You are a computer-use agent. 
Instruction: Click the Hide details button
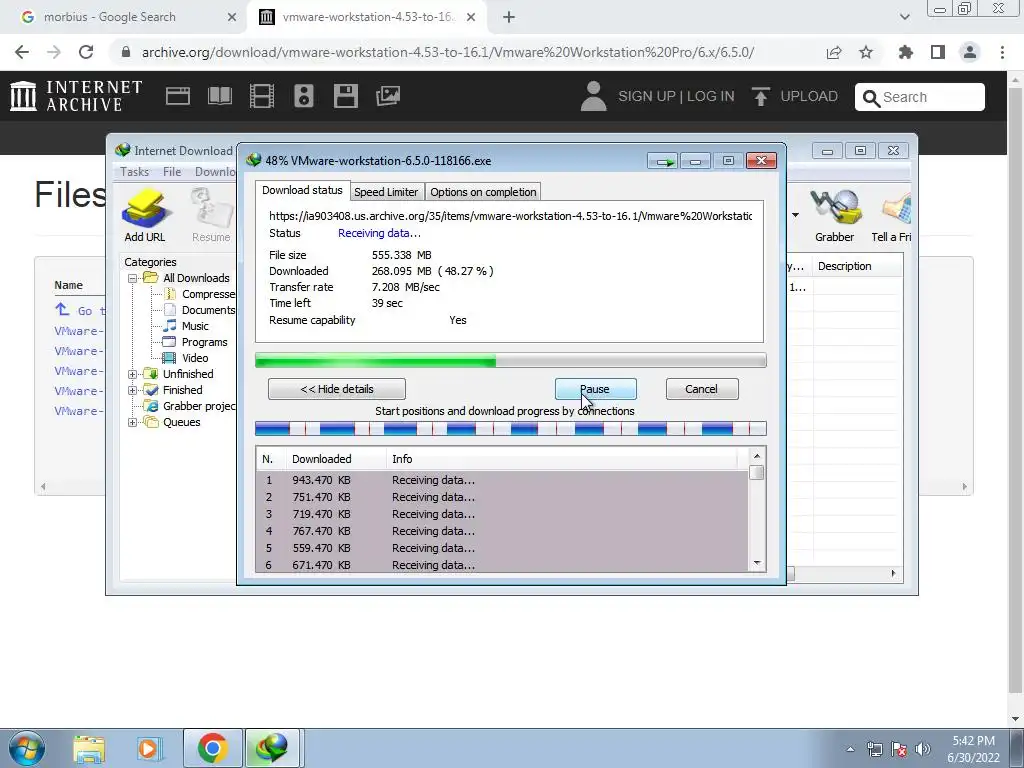337,389
